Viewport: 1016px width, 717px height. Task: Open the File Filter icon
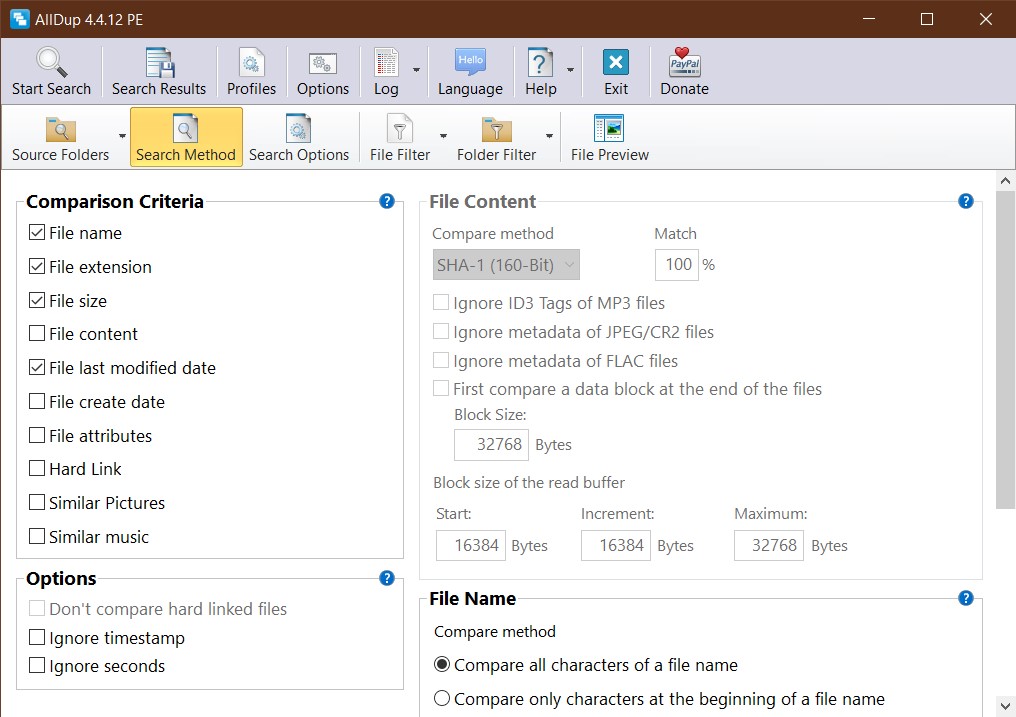400,128
